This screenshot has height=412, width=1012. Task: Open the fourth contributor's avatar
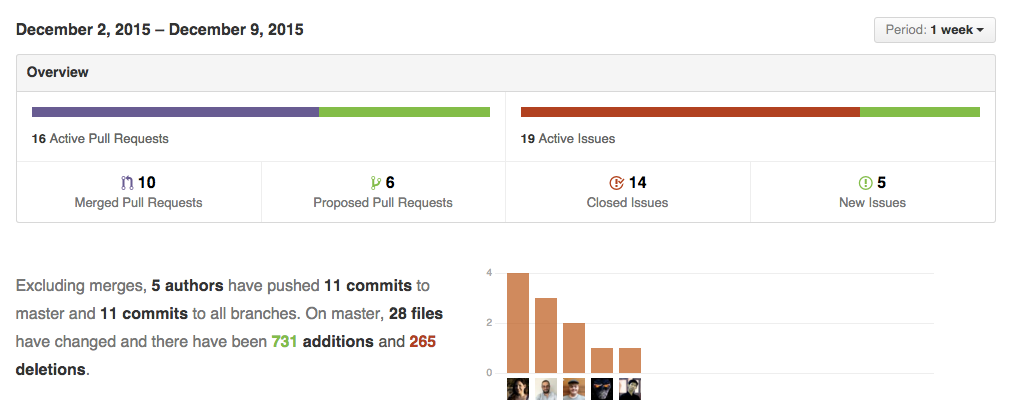[602, 389]
